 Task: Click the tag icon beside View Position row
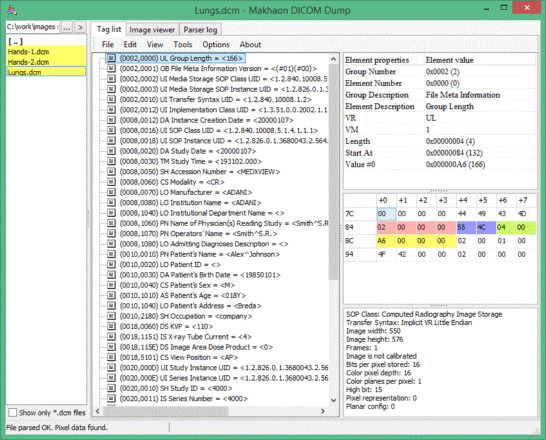click(x=111, y=357)
